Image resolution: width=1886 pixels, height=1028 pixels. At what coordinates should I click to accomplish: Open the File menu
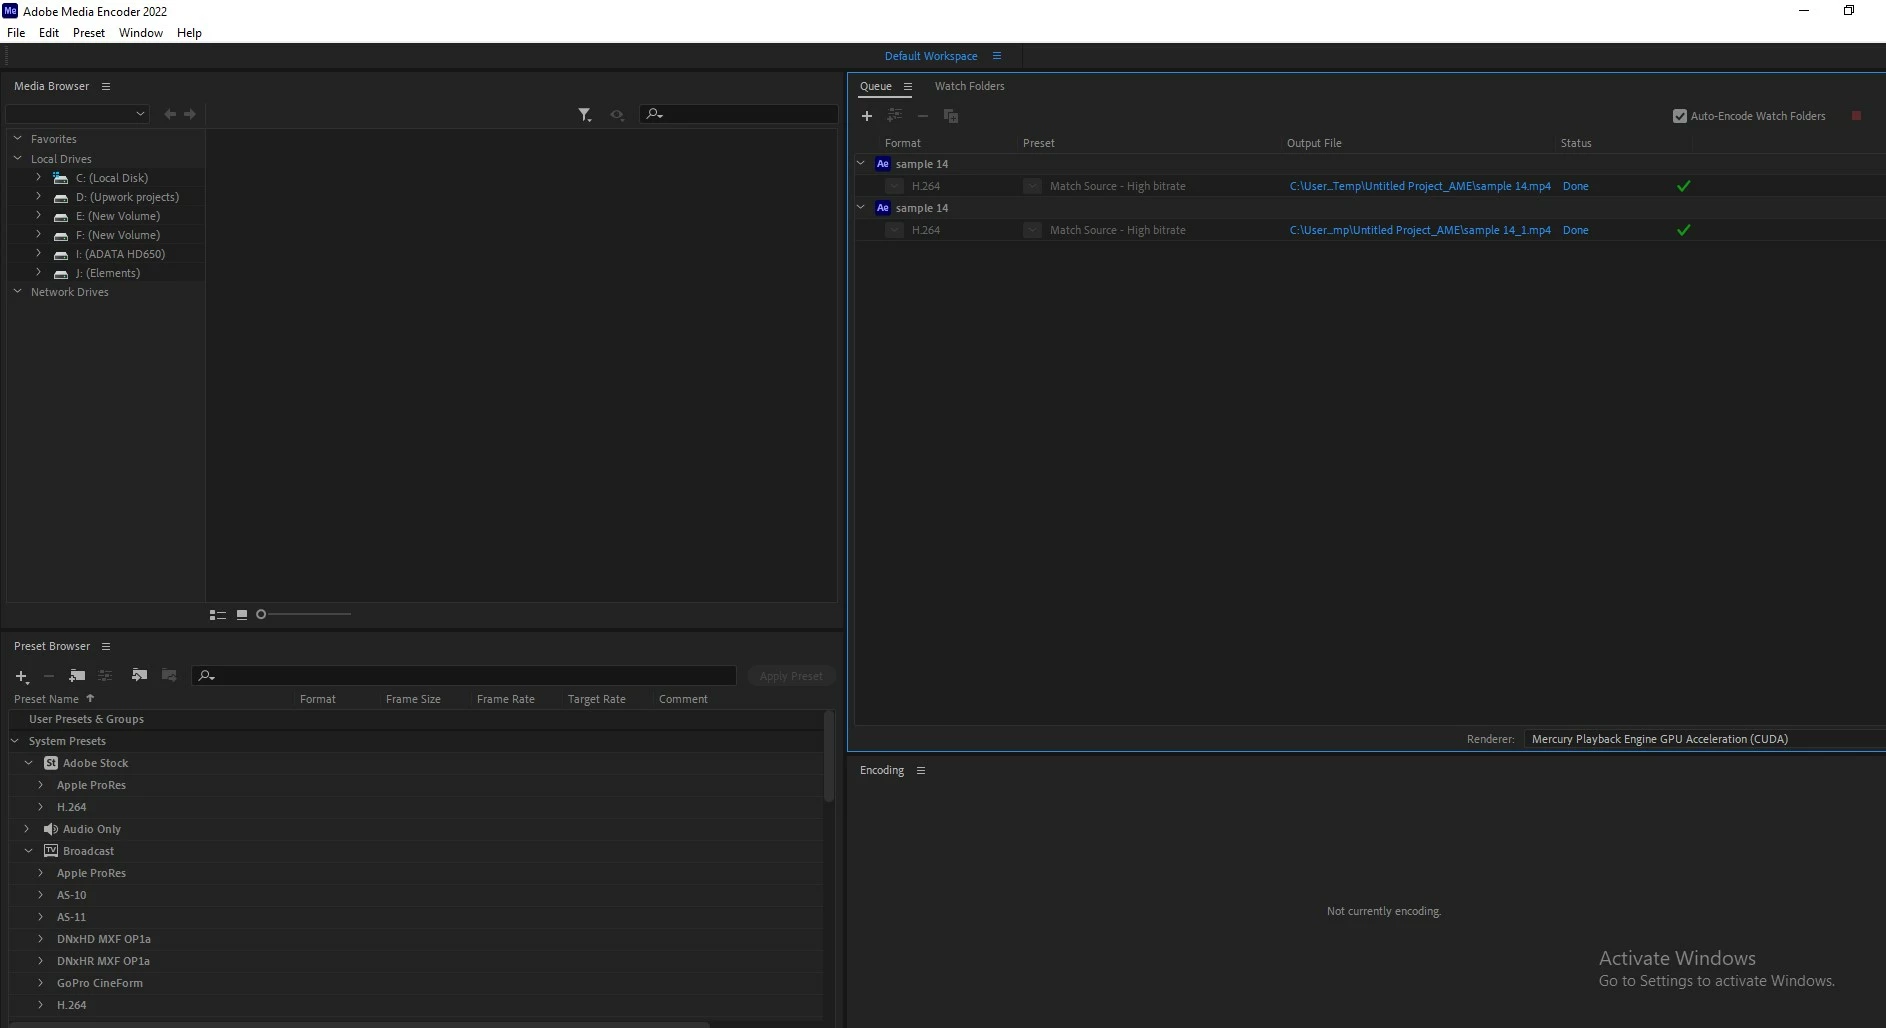tap(16, 33)
